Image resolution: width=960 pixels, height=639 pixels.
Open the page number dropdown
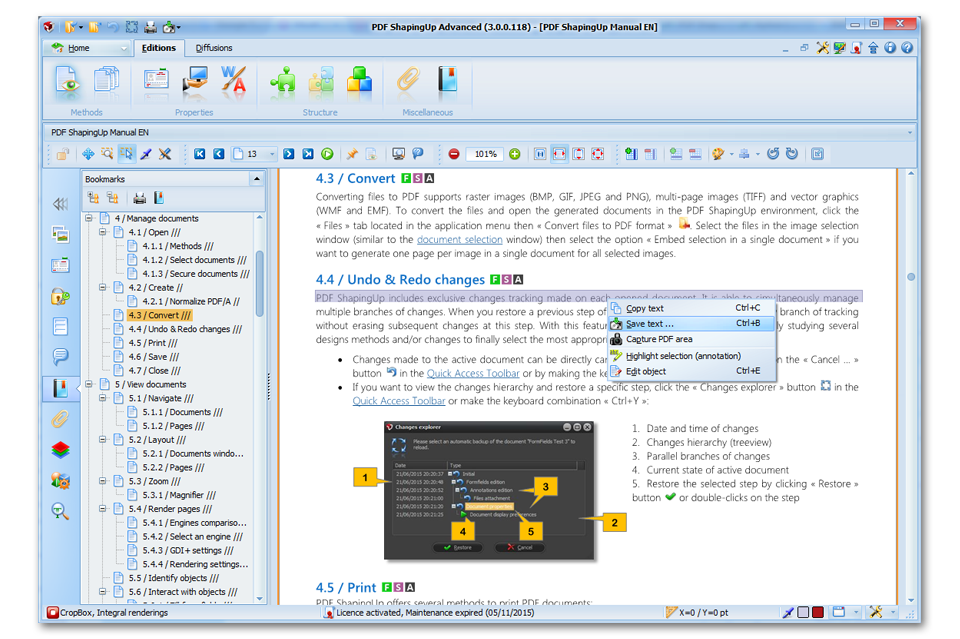coord(272,154)
